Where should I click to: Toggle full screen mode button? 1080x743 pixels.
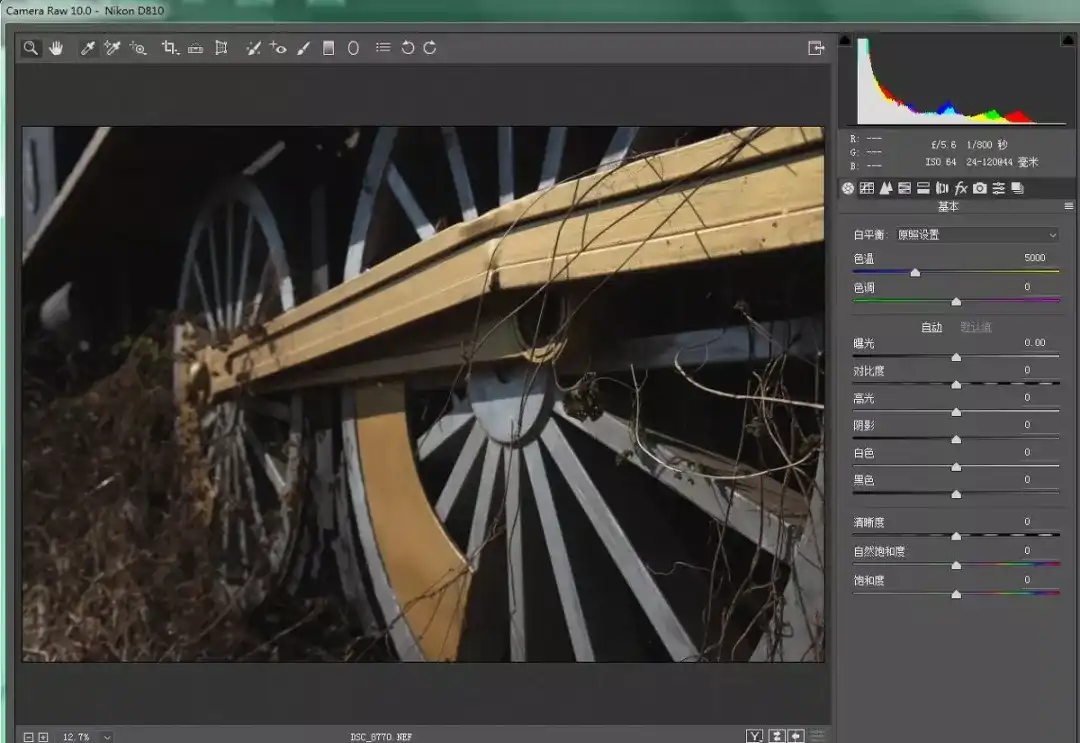tap(816, 48)
